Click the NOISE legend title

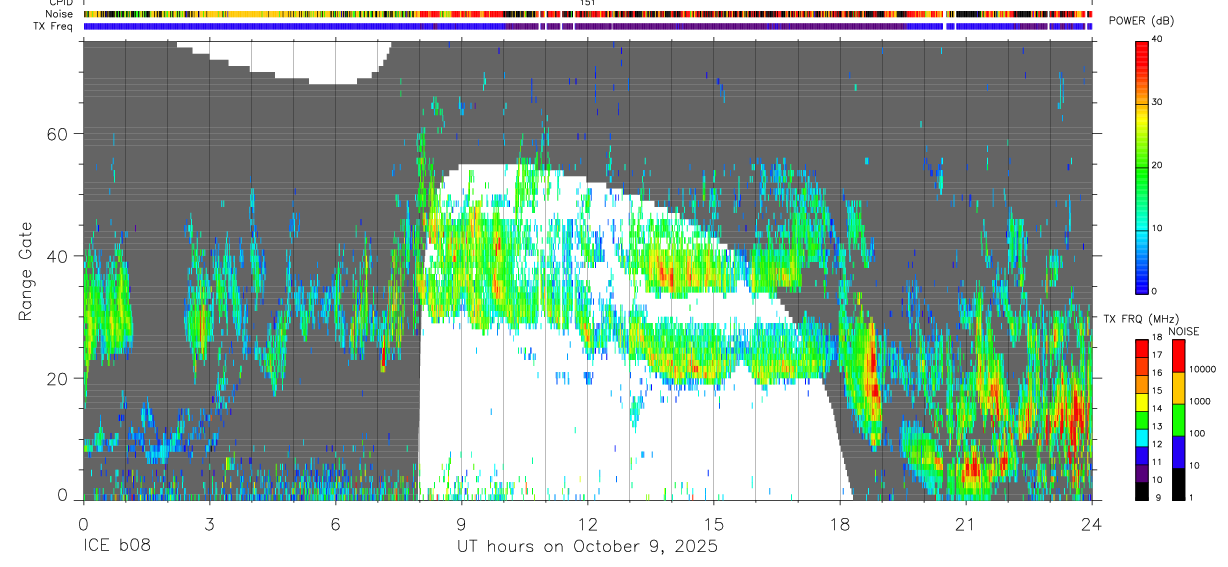coord(1184,331)
